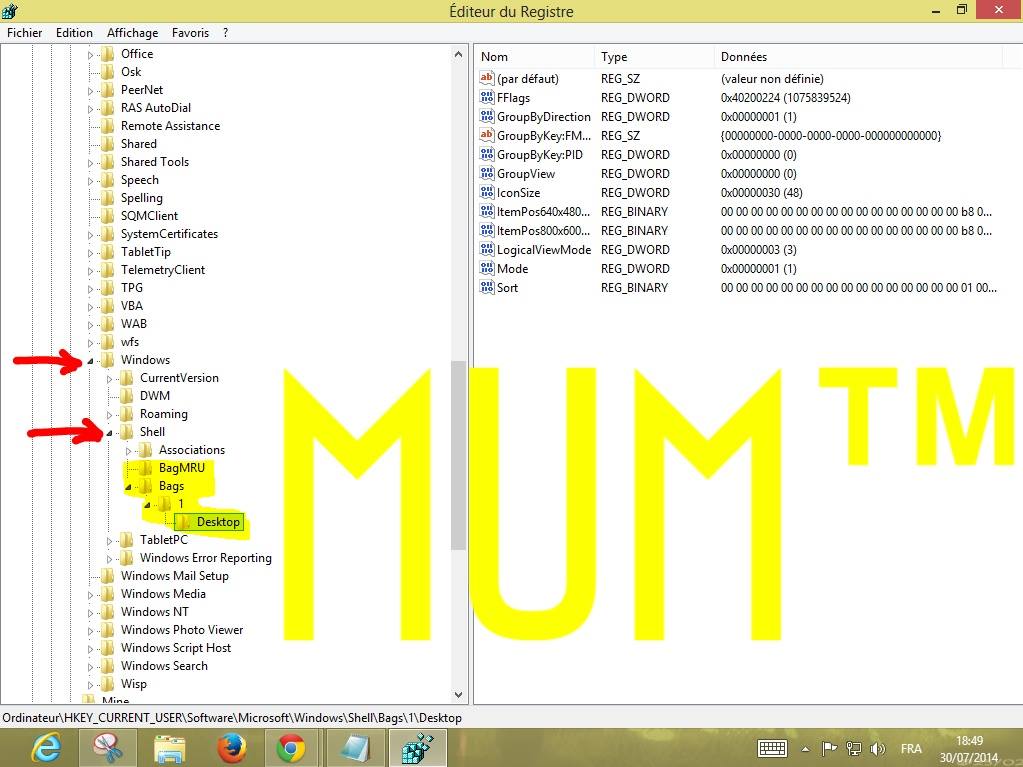Click tree scrollbar up arrow
Image resolution: width=1023 pixels, height=767 pixels.
tap(458, 55)
